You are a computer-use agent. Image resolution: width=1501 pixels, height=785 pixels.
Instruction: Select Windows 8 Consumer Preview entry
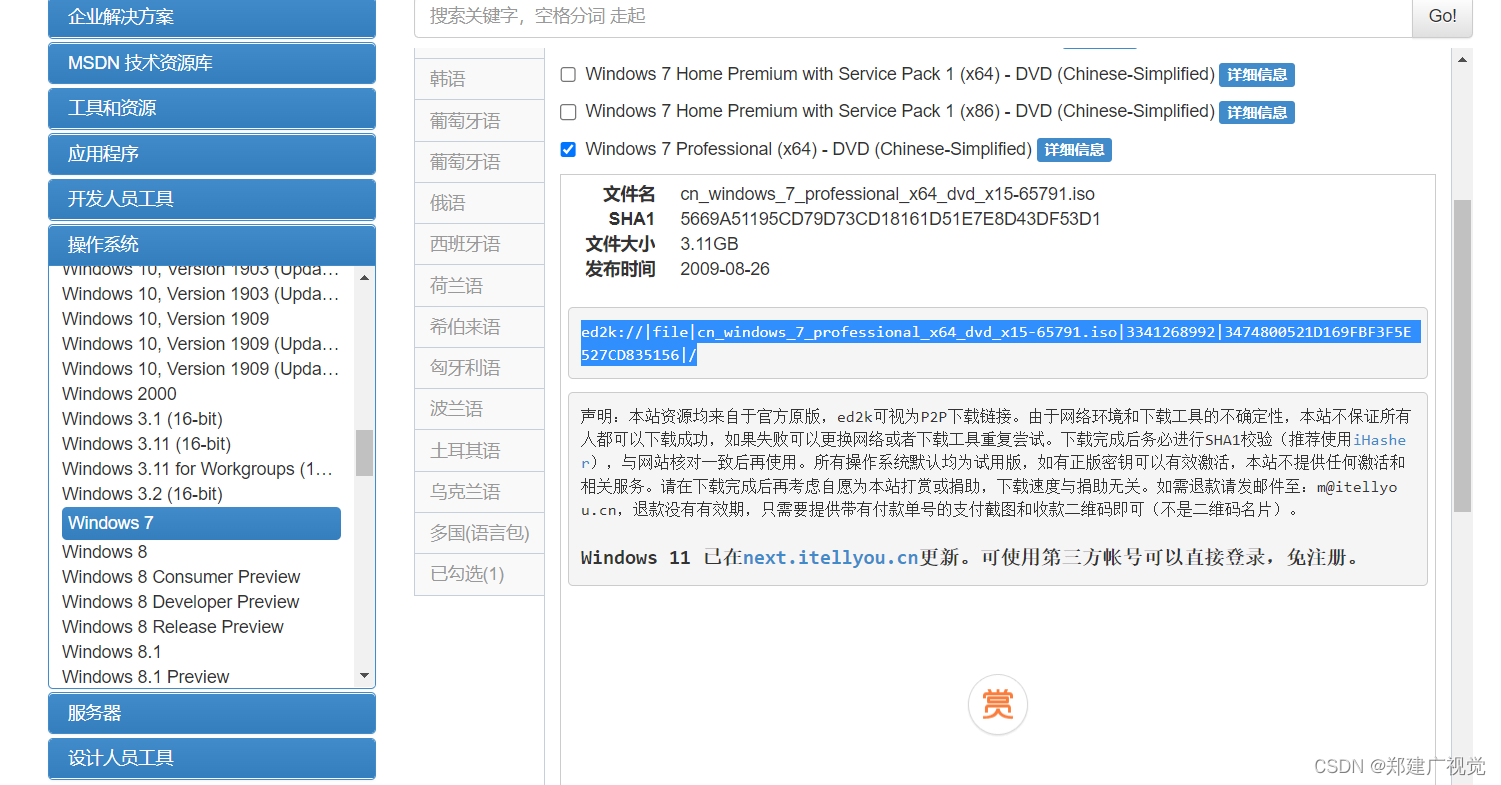point(181,577)
